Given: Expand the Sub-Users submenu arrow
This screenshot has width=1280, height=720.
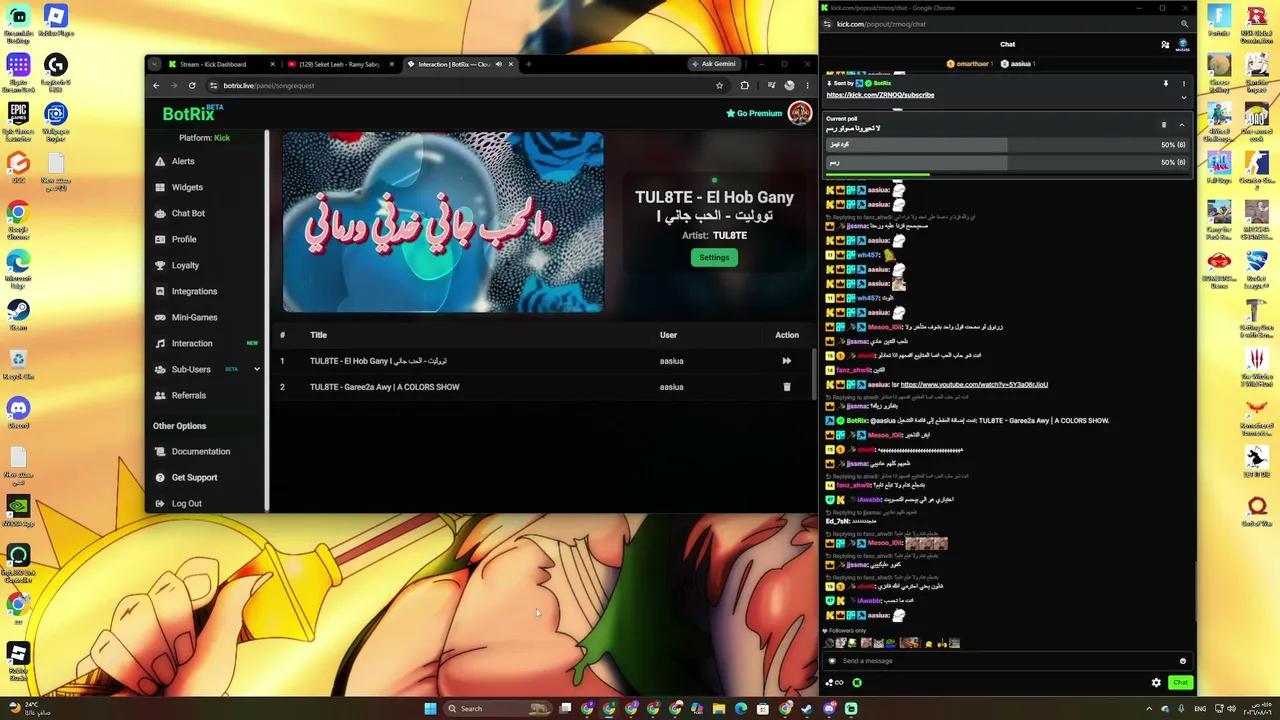Looking at the screenshot, I should [x=256, y=369].
